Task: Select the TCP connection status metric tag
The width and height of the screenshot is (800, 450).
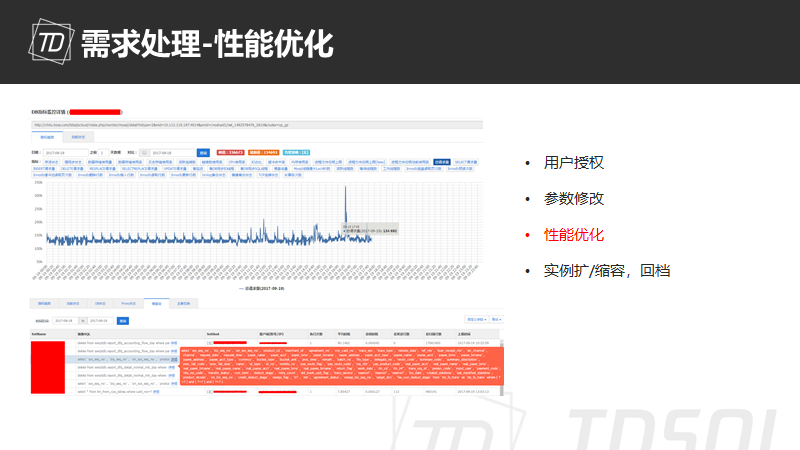Action: point(268,175)
